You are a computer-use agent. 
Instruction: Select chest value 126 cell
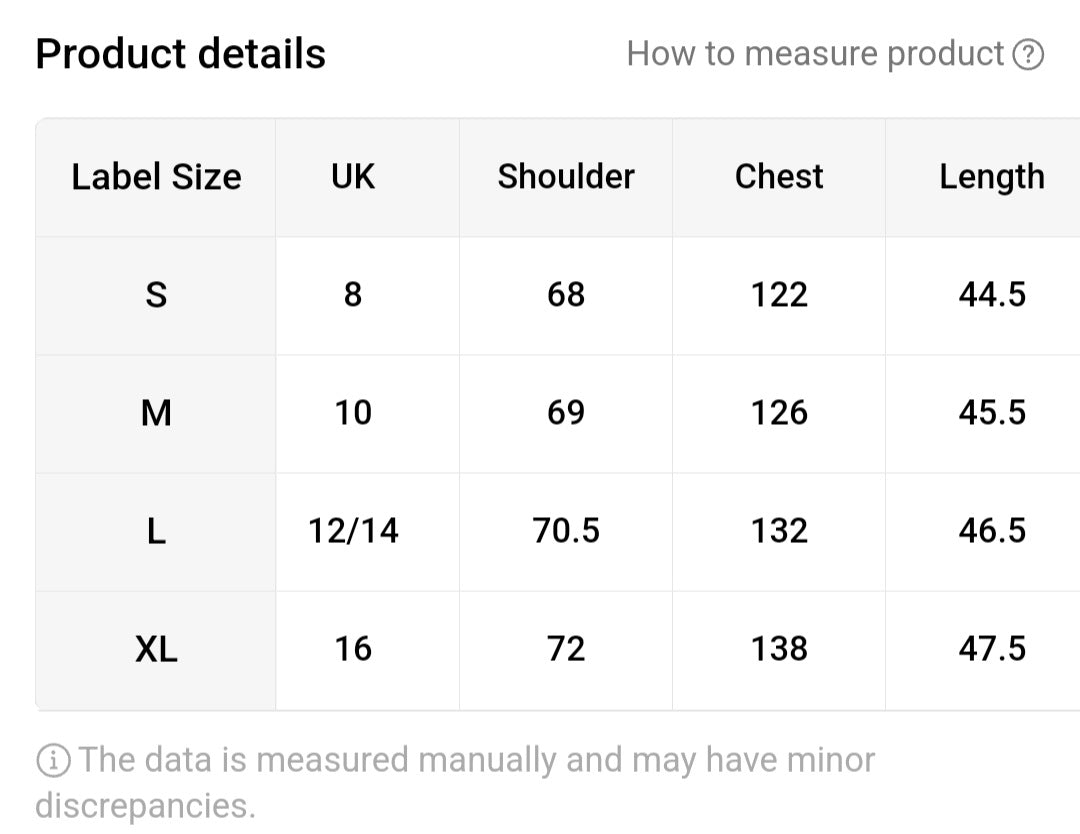[x=778, y=414]
